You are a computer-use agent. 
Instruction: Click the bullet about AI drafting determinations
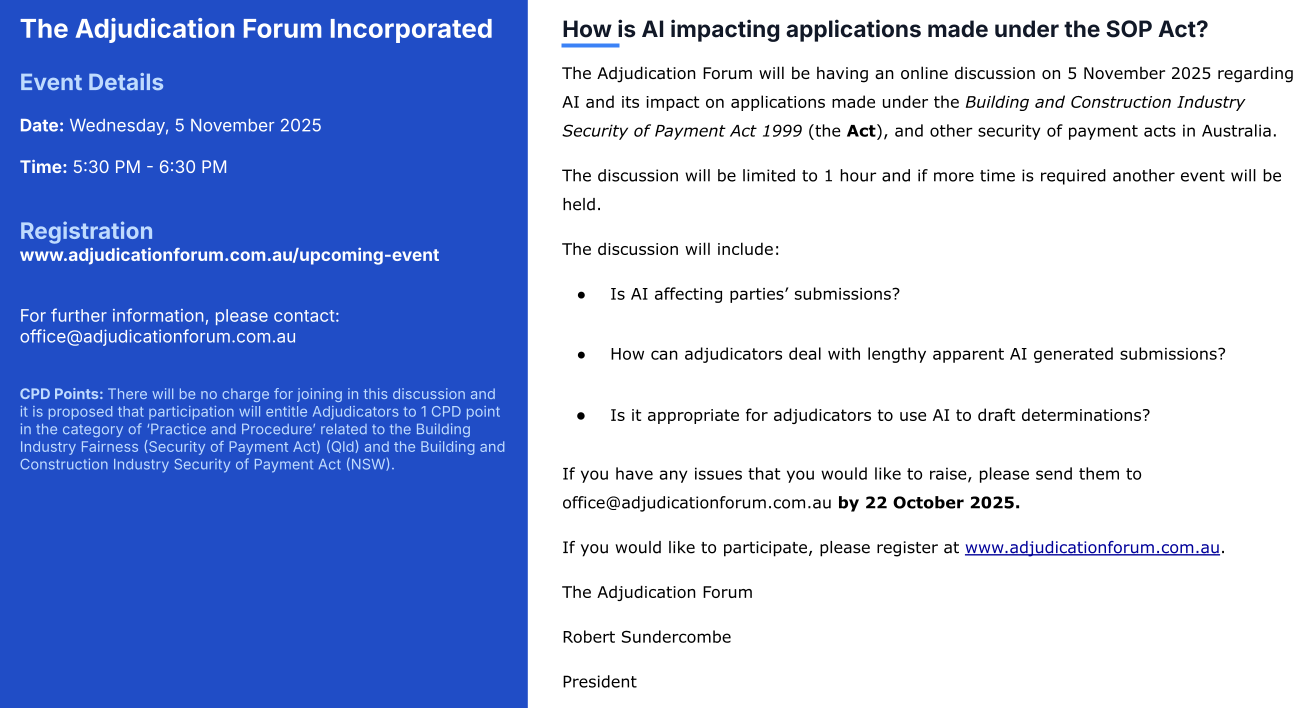click(x=880, y=415)
